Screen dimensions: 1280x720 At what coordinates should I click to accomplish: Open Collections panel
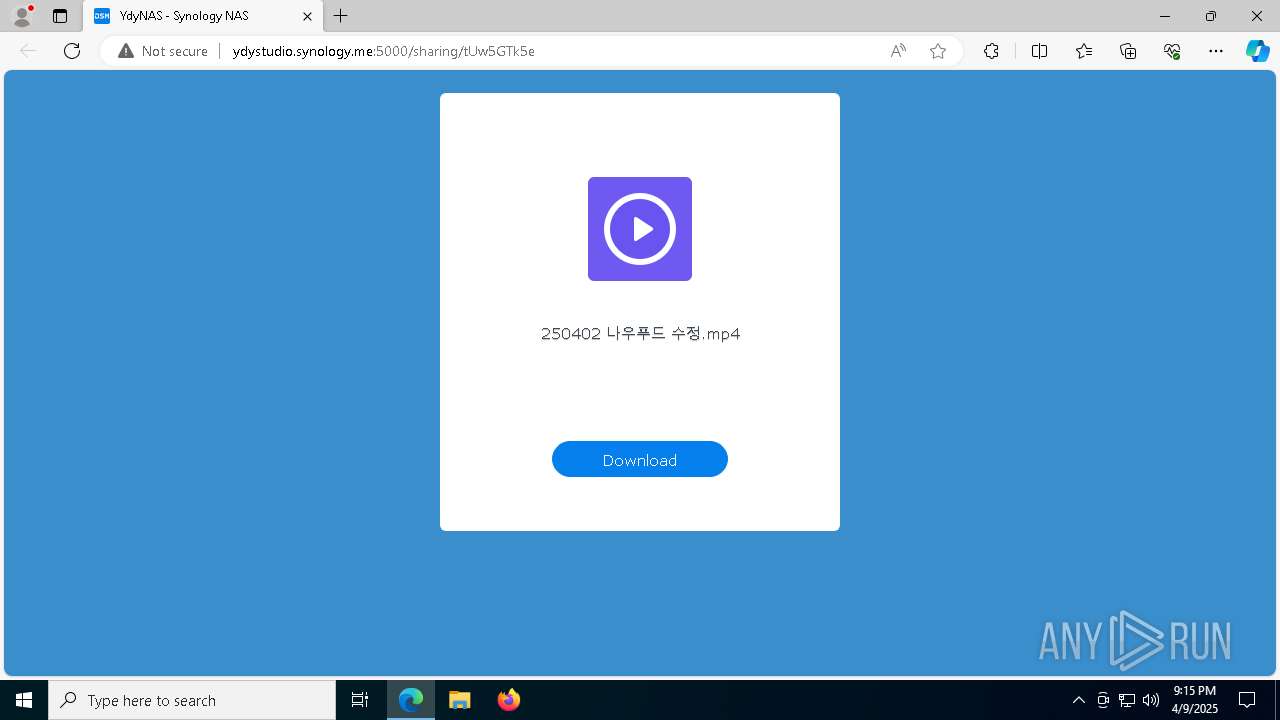[1128, 51]
